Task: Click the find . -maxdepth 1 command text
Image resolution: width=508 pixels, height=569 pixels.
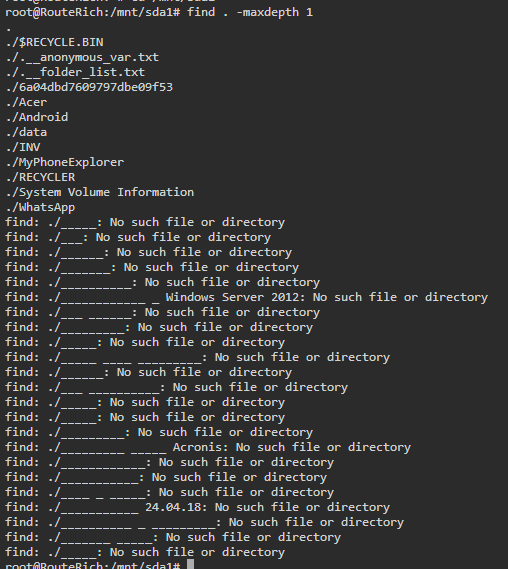Action: [250, 13]
